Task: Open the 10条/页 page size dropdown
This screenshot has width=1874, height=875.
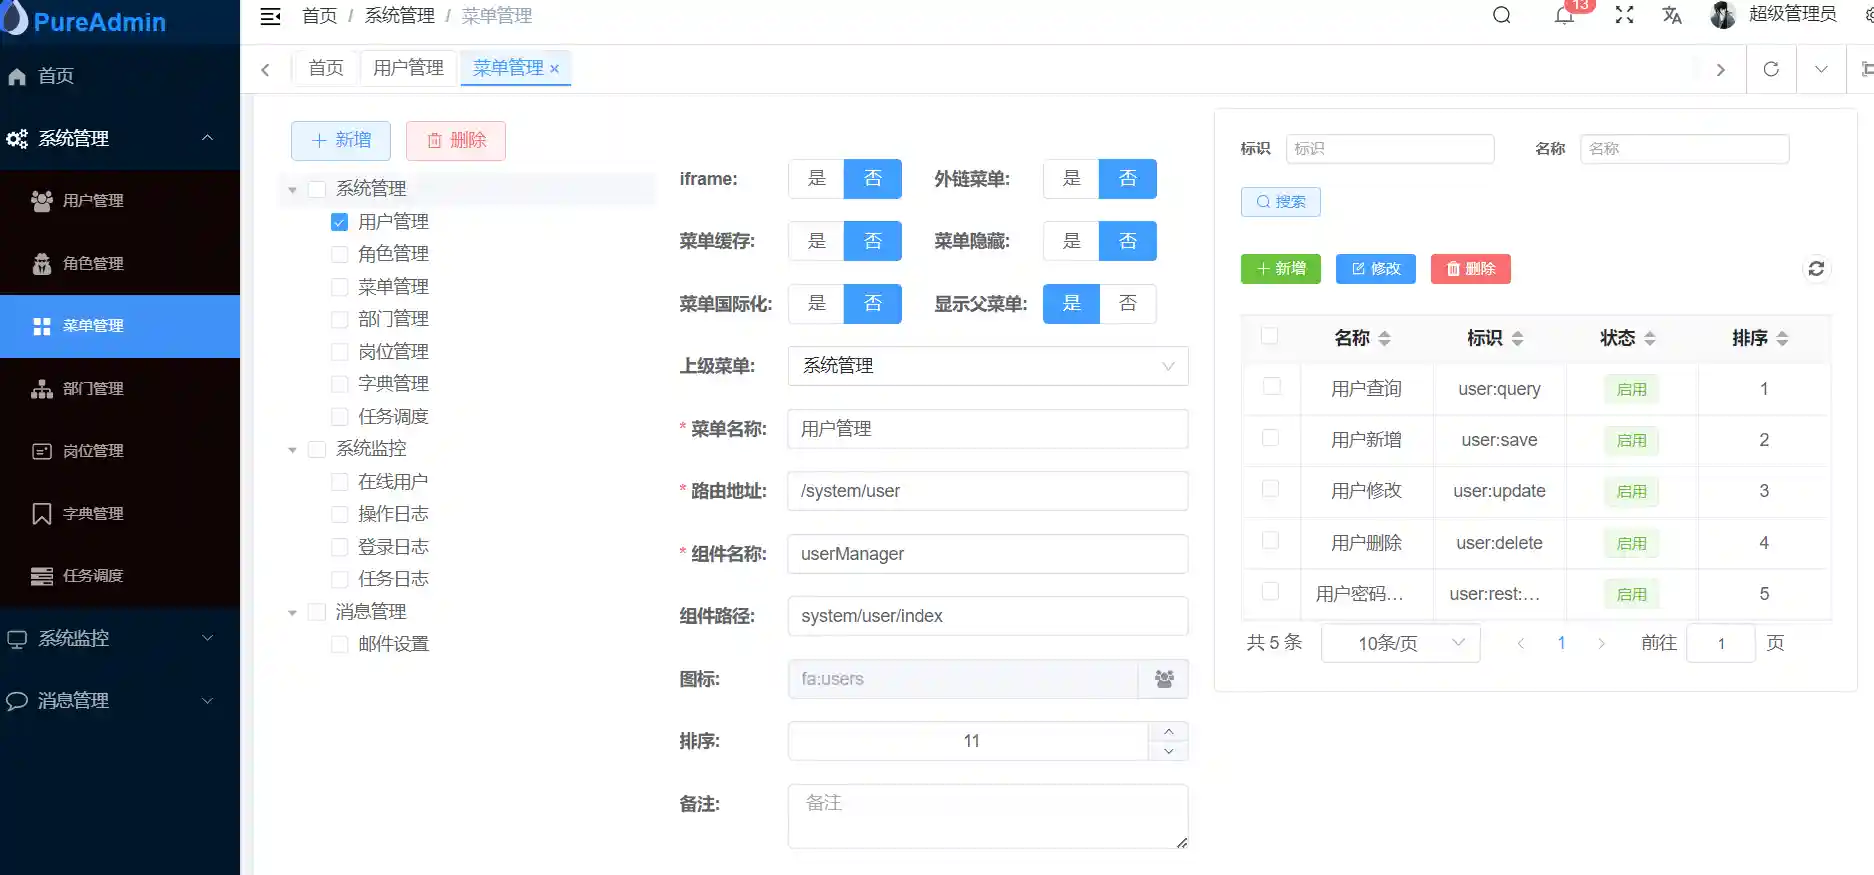Action: point(1400,643)
